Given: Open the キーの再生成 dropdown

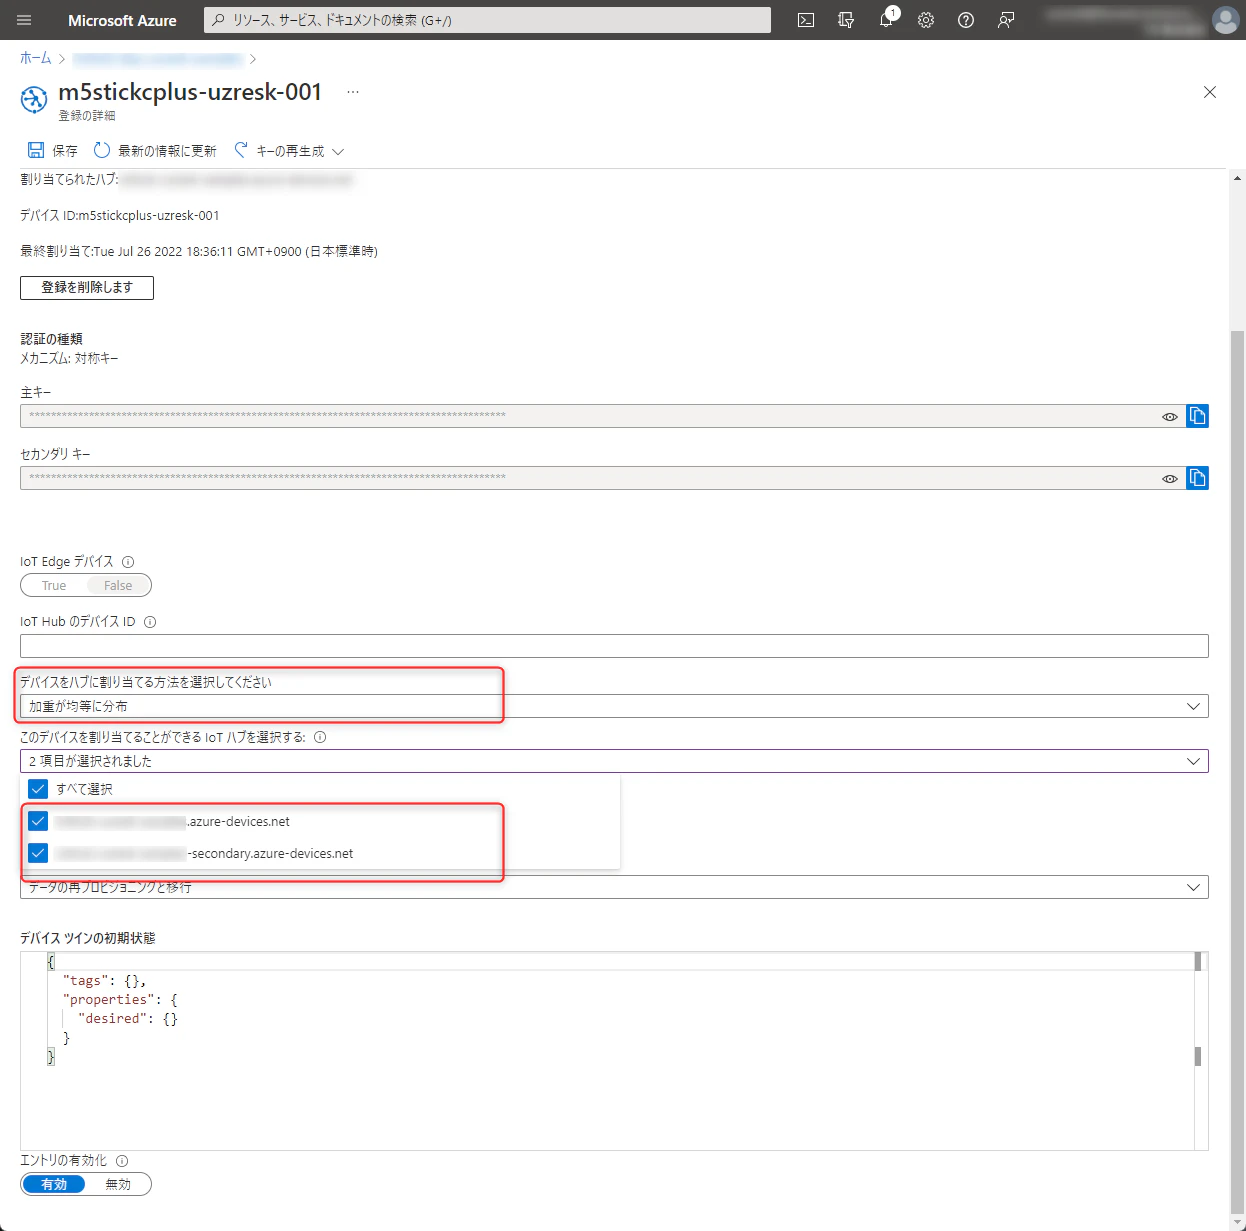Looking at the screenshot, I should (289, 150).
